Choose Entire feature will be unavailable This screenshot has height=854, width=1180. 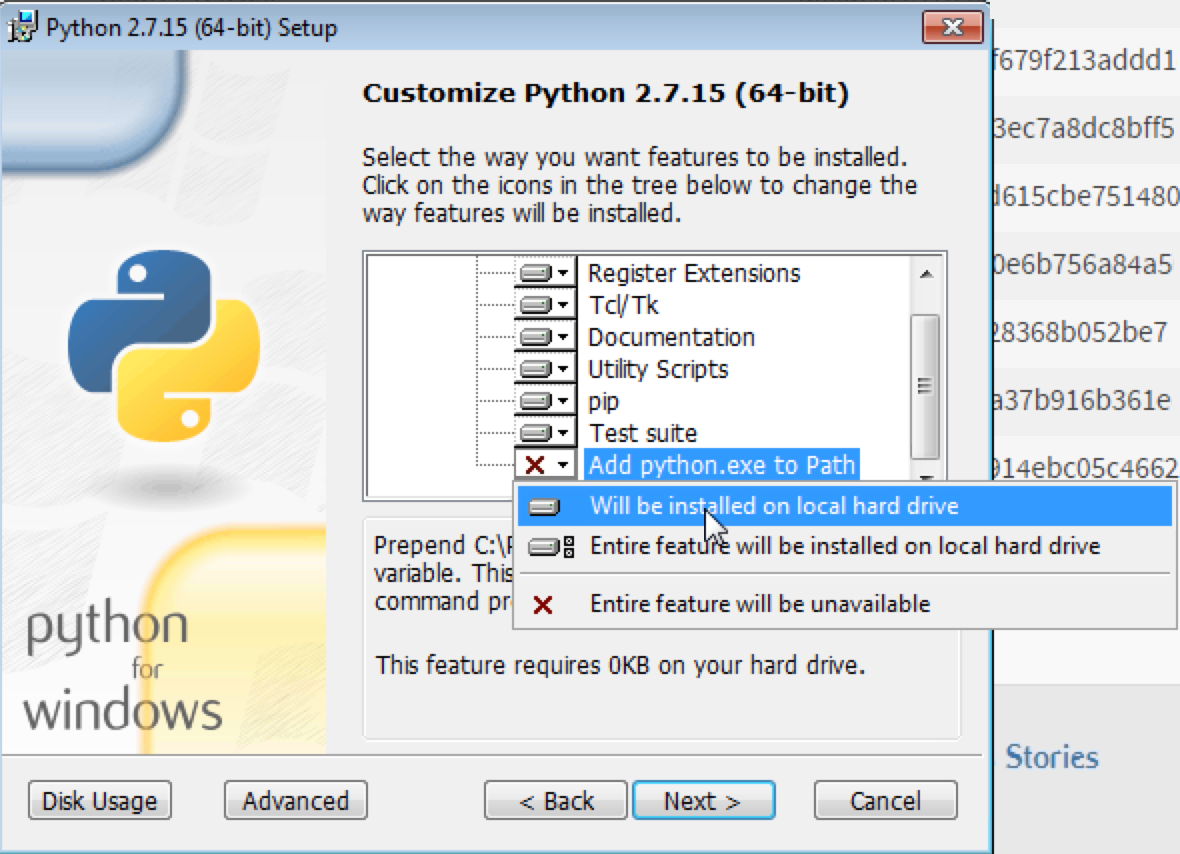tap(844, 603)
